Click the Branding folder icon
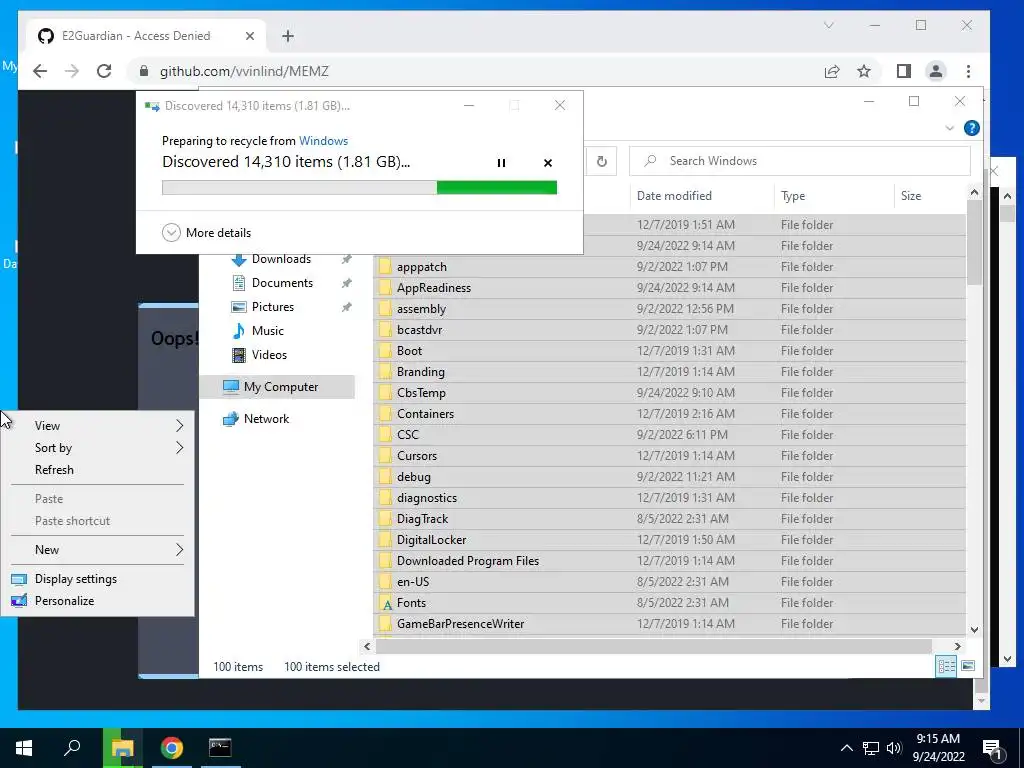Screen dimensions: 1024x768 [385, 372]
